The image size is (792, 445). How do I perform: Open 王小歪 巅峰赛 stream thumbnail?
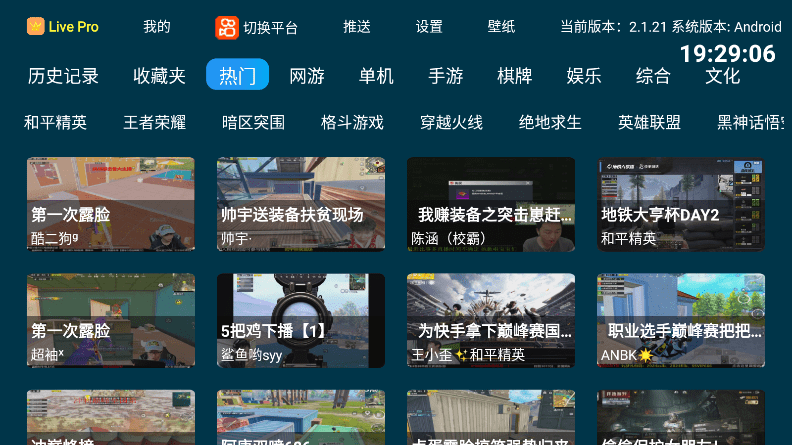tap(491, 320)
